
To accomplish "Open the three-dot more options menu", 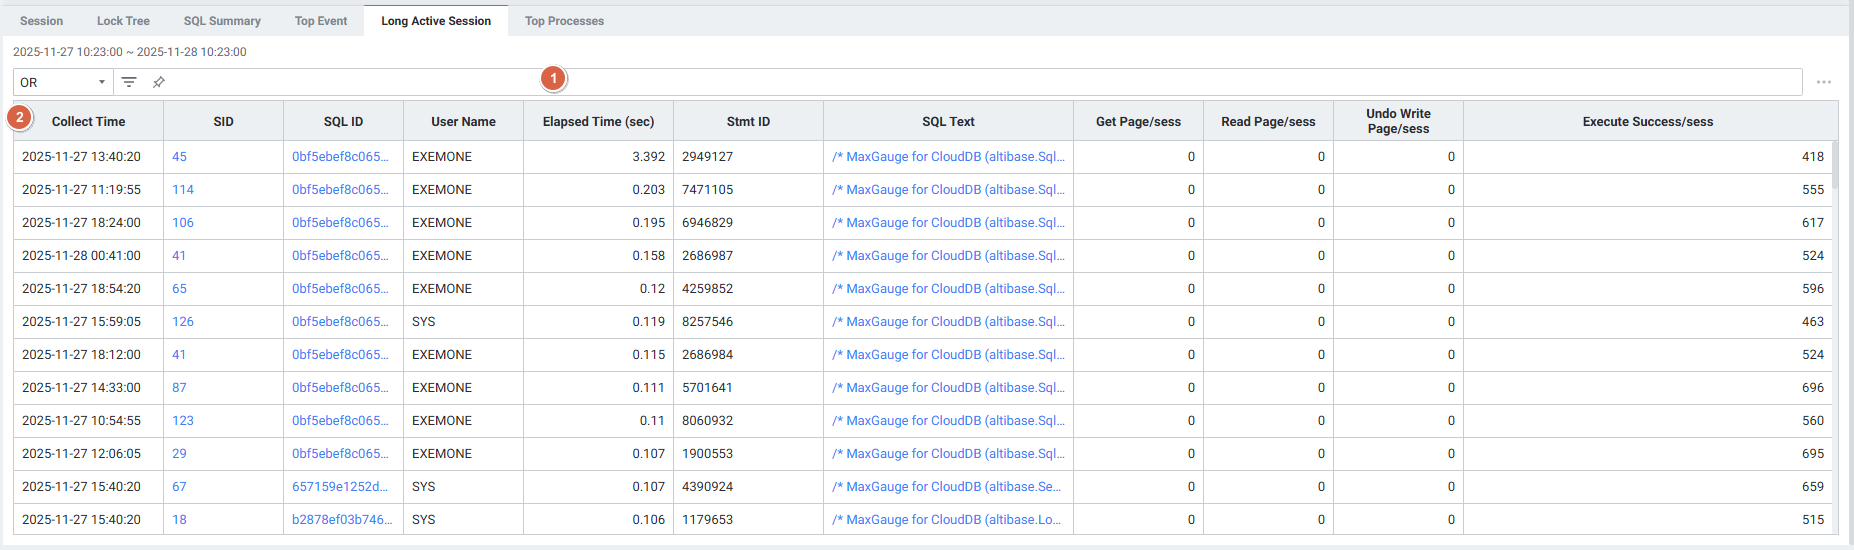I will (x=1824, y=82).
